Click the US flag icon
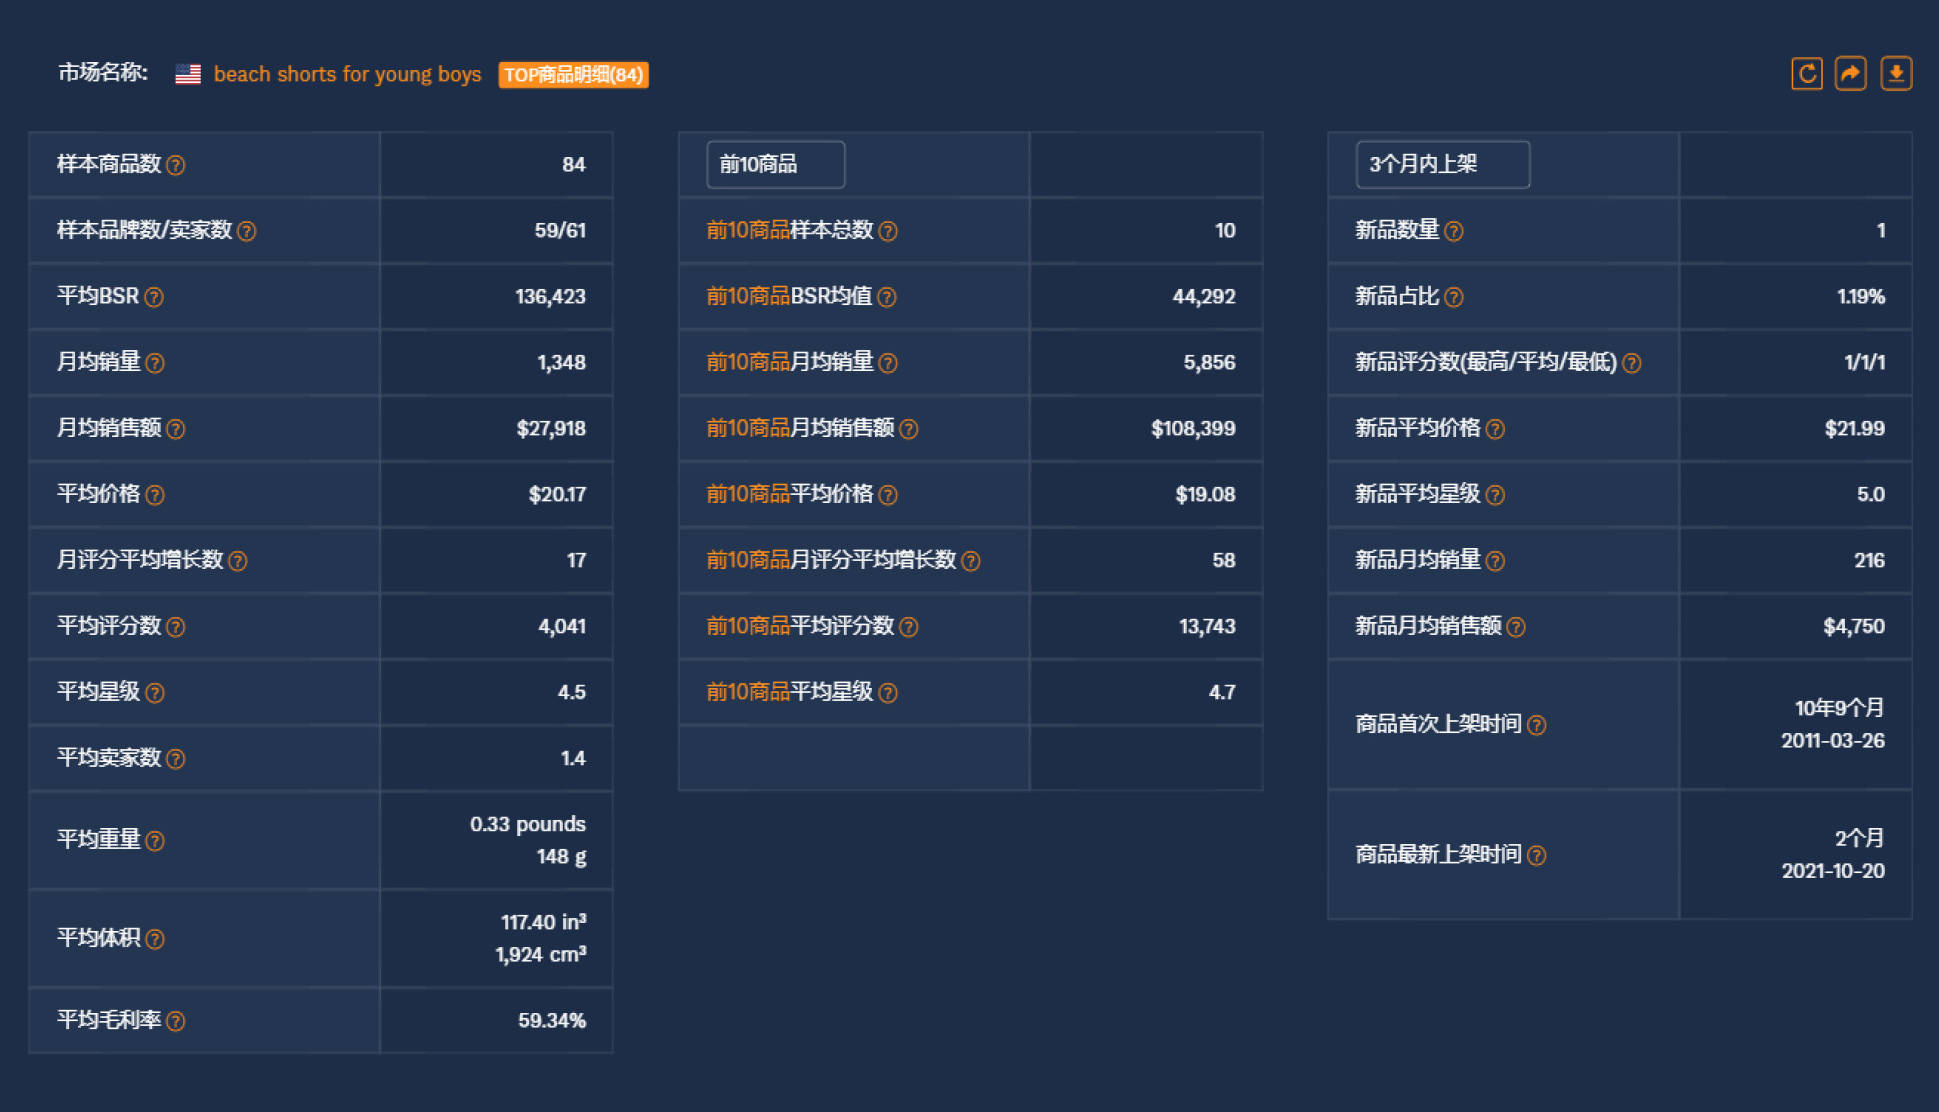The width and height of the screenshot is (1939, 1112). pos(188,74)
